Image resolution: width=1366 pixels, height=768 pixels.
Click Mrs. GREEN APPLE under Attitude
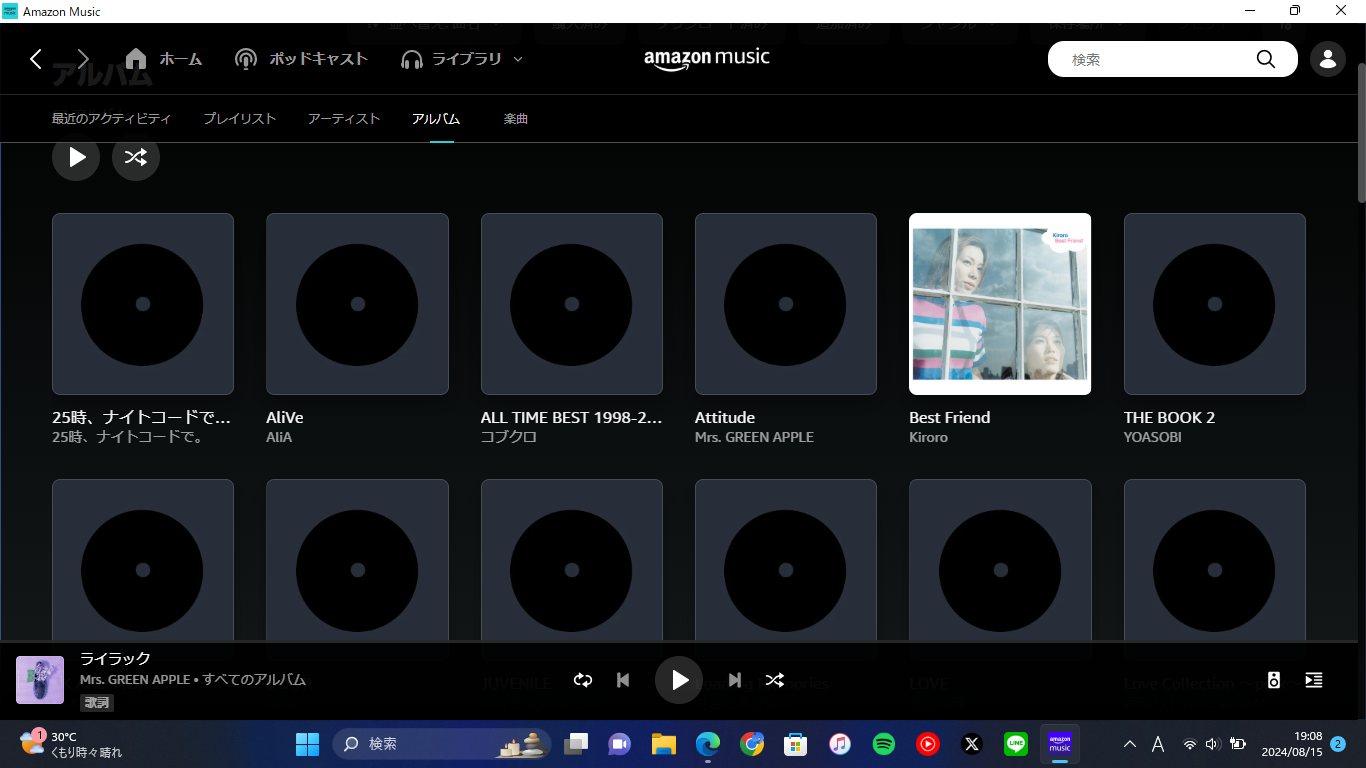754,437
